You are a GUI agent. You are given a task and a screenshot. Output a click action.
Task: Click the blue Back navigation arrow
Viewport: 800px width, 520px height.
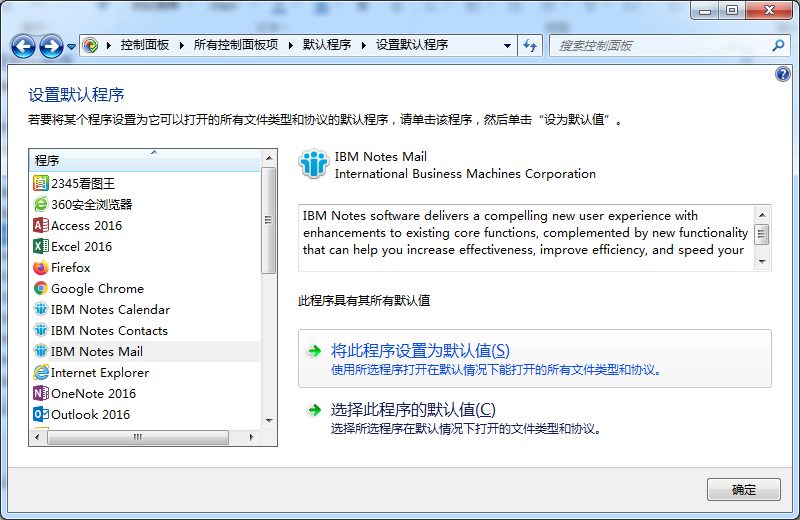(23, 46)
